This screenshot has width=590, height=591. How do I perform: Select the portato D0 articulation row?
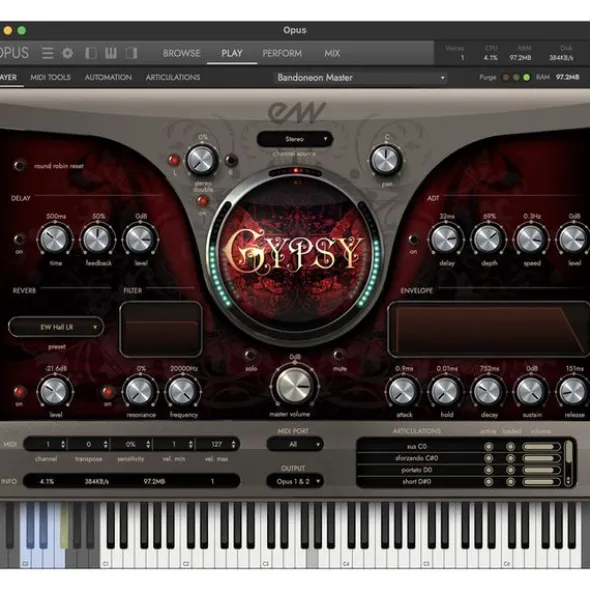459,470
